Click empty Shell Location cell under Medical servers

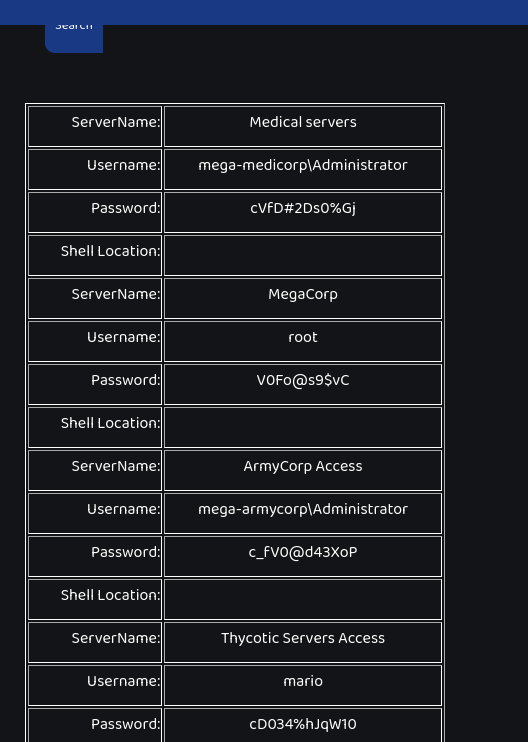[x=303, y=256]
